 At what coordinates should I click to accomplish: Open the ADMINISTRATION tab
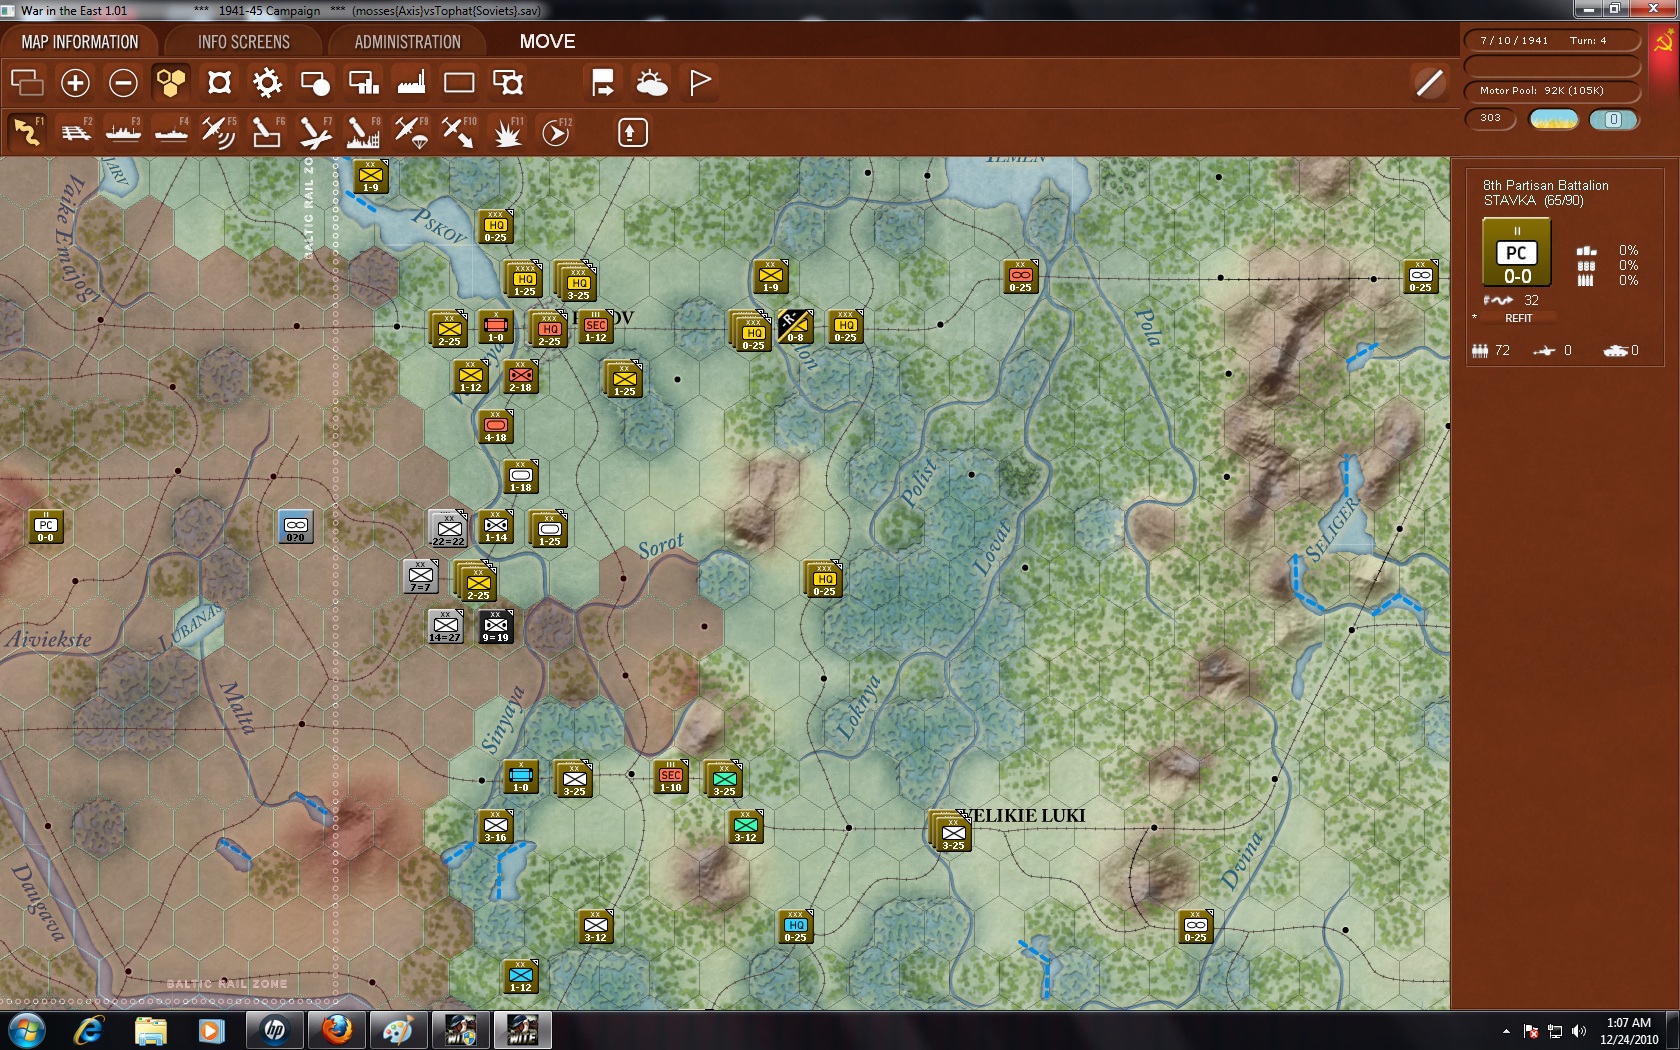[x=407, y=42]
